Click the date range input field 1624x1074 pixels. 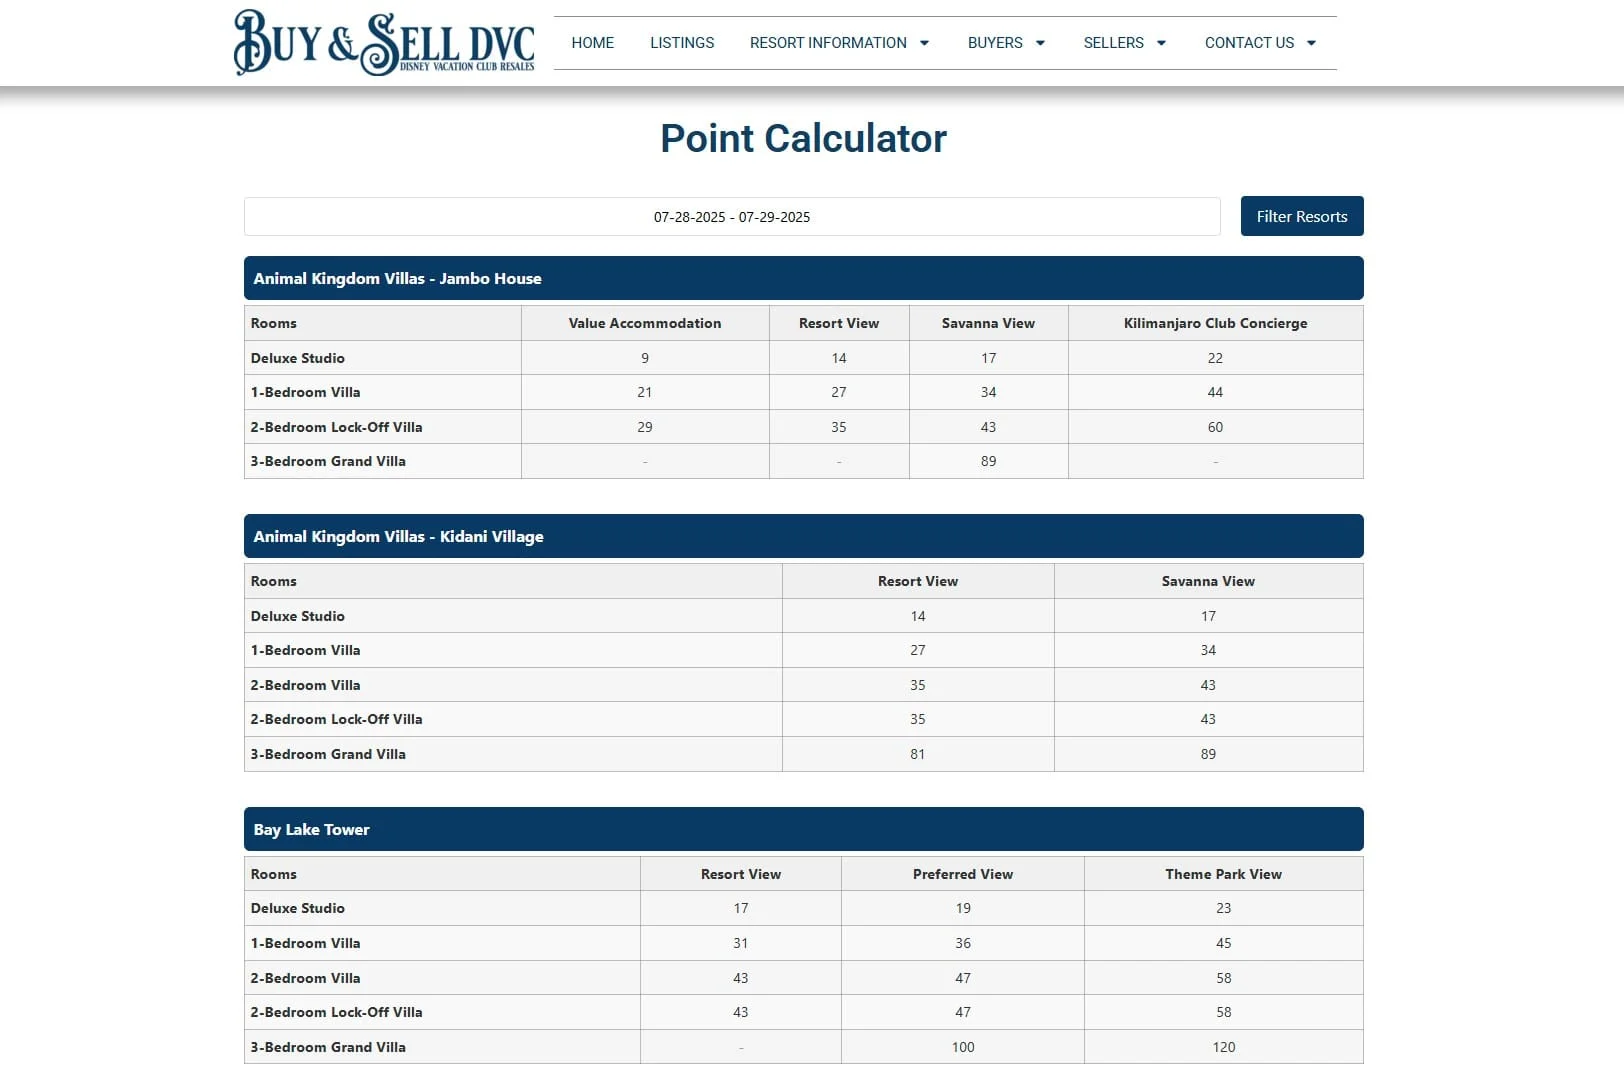tap(732, 217)
